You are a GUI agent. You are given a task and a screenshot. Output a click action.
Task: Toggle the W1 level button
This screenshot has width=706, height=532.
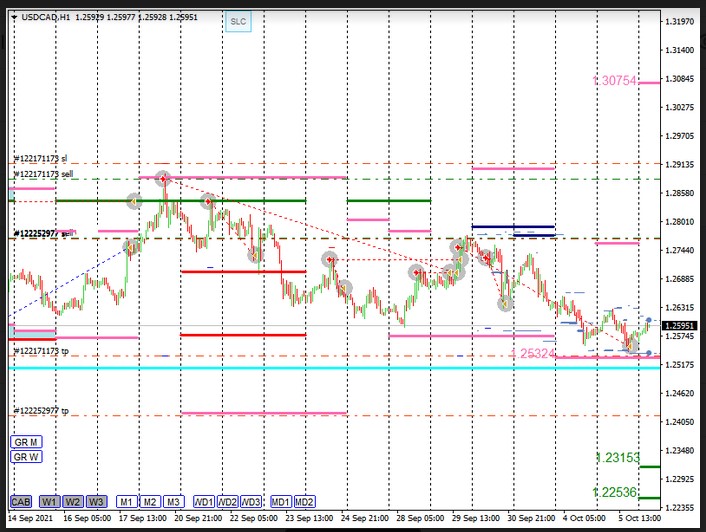pyautogui.click(x=49, y=501)
